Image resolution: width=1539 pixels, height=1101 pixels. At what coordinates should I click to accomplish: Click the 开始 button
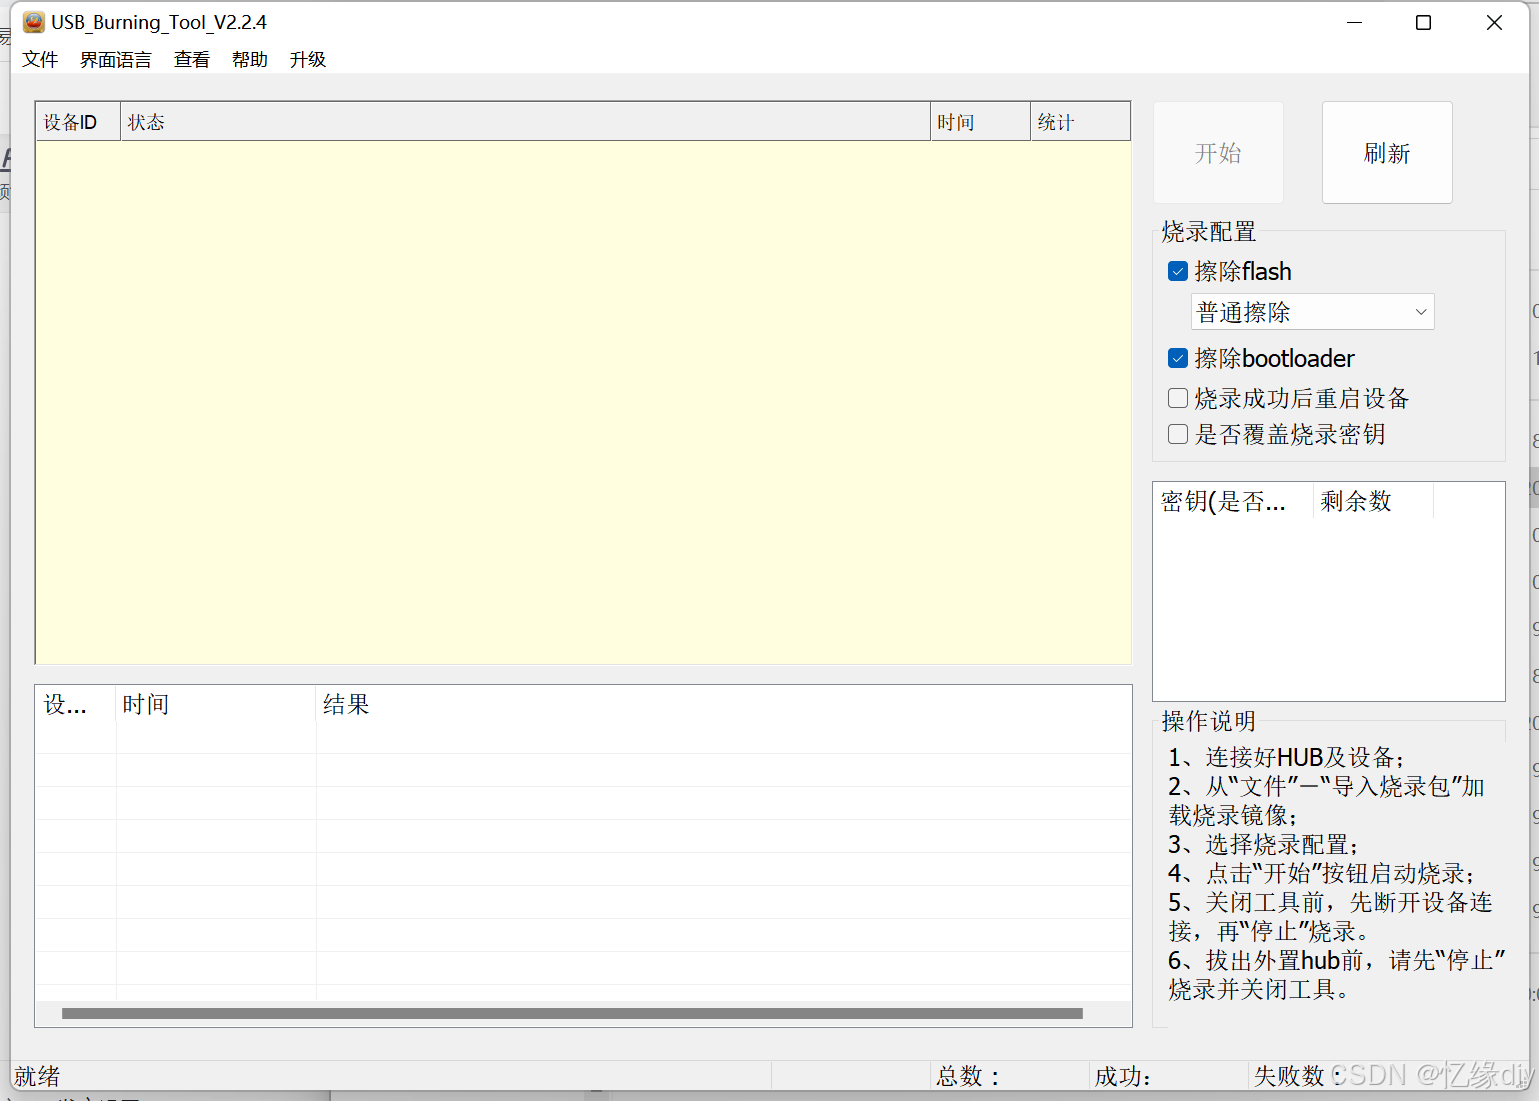coord(1218,153)
